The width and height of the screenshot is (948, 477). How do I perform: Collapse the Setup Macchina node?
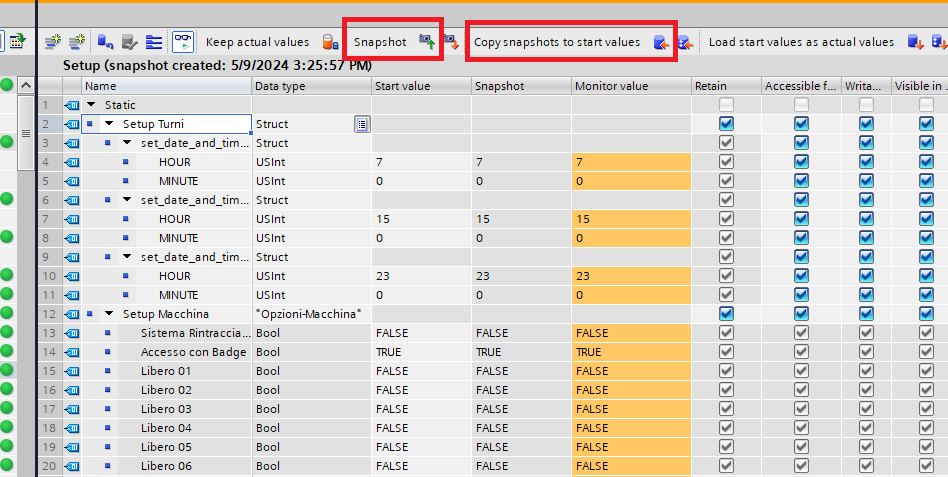109,314
